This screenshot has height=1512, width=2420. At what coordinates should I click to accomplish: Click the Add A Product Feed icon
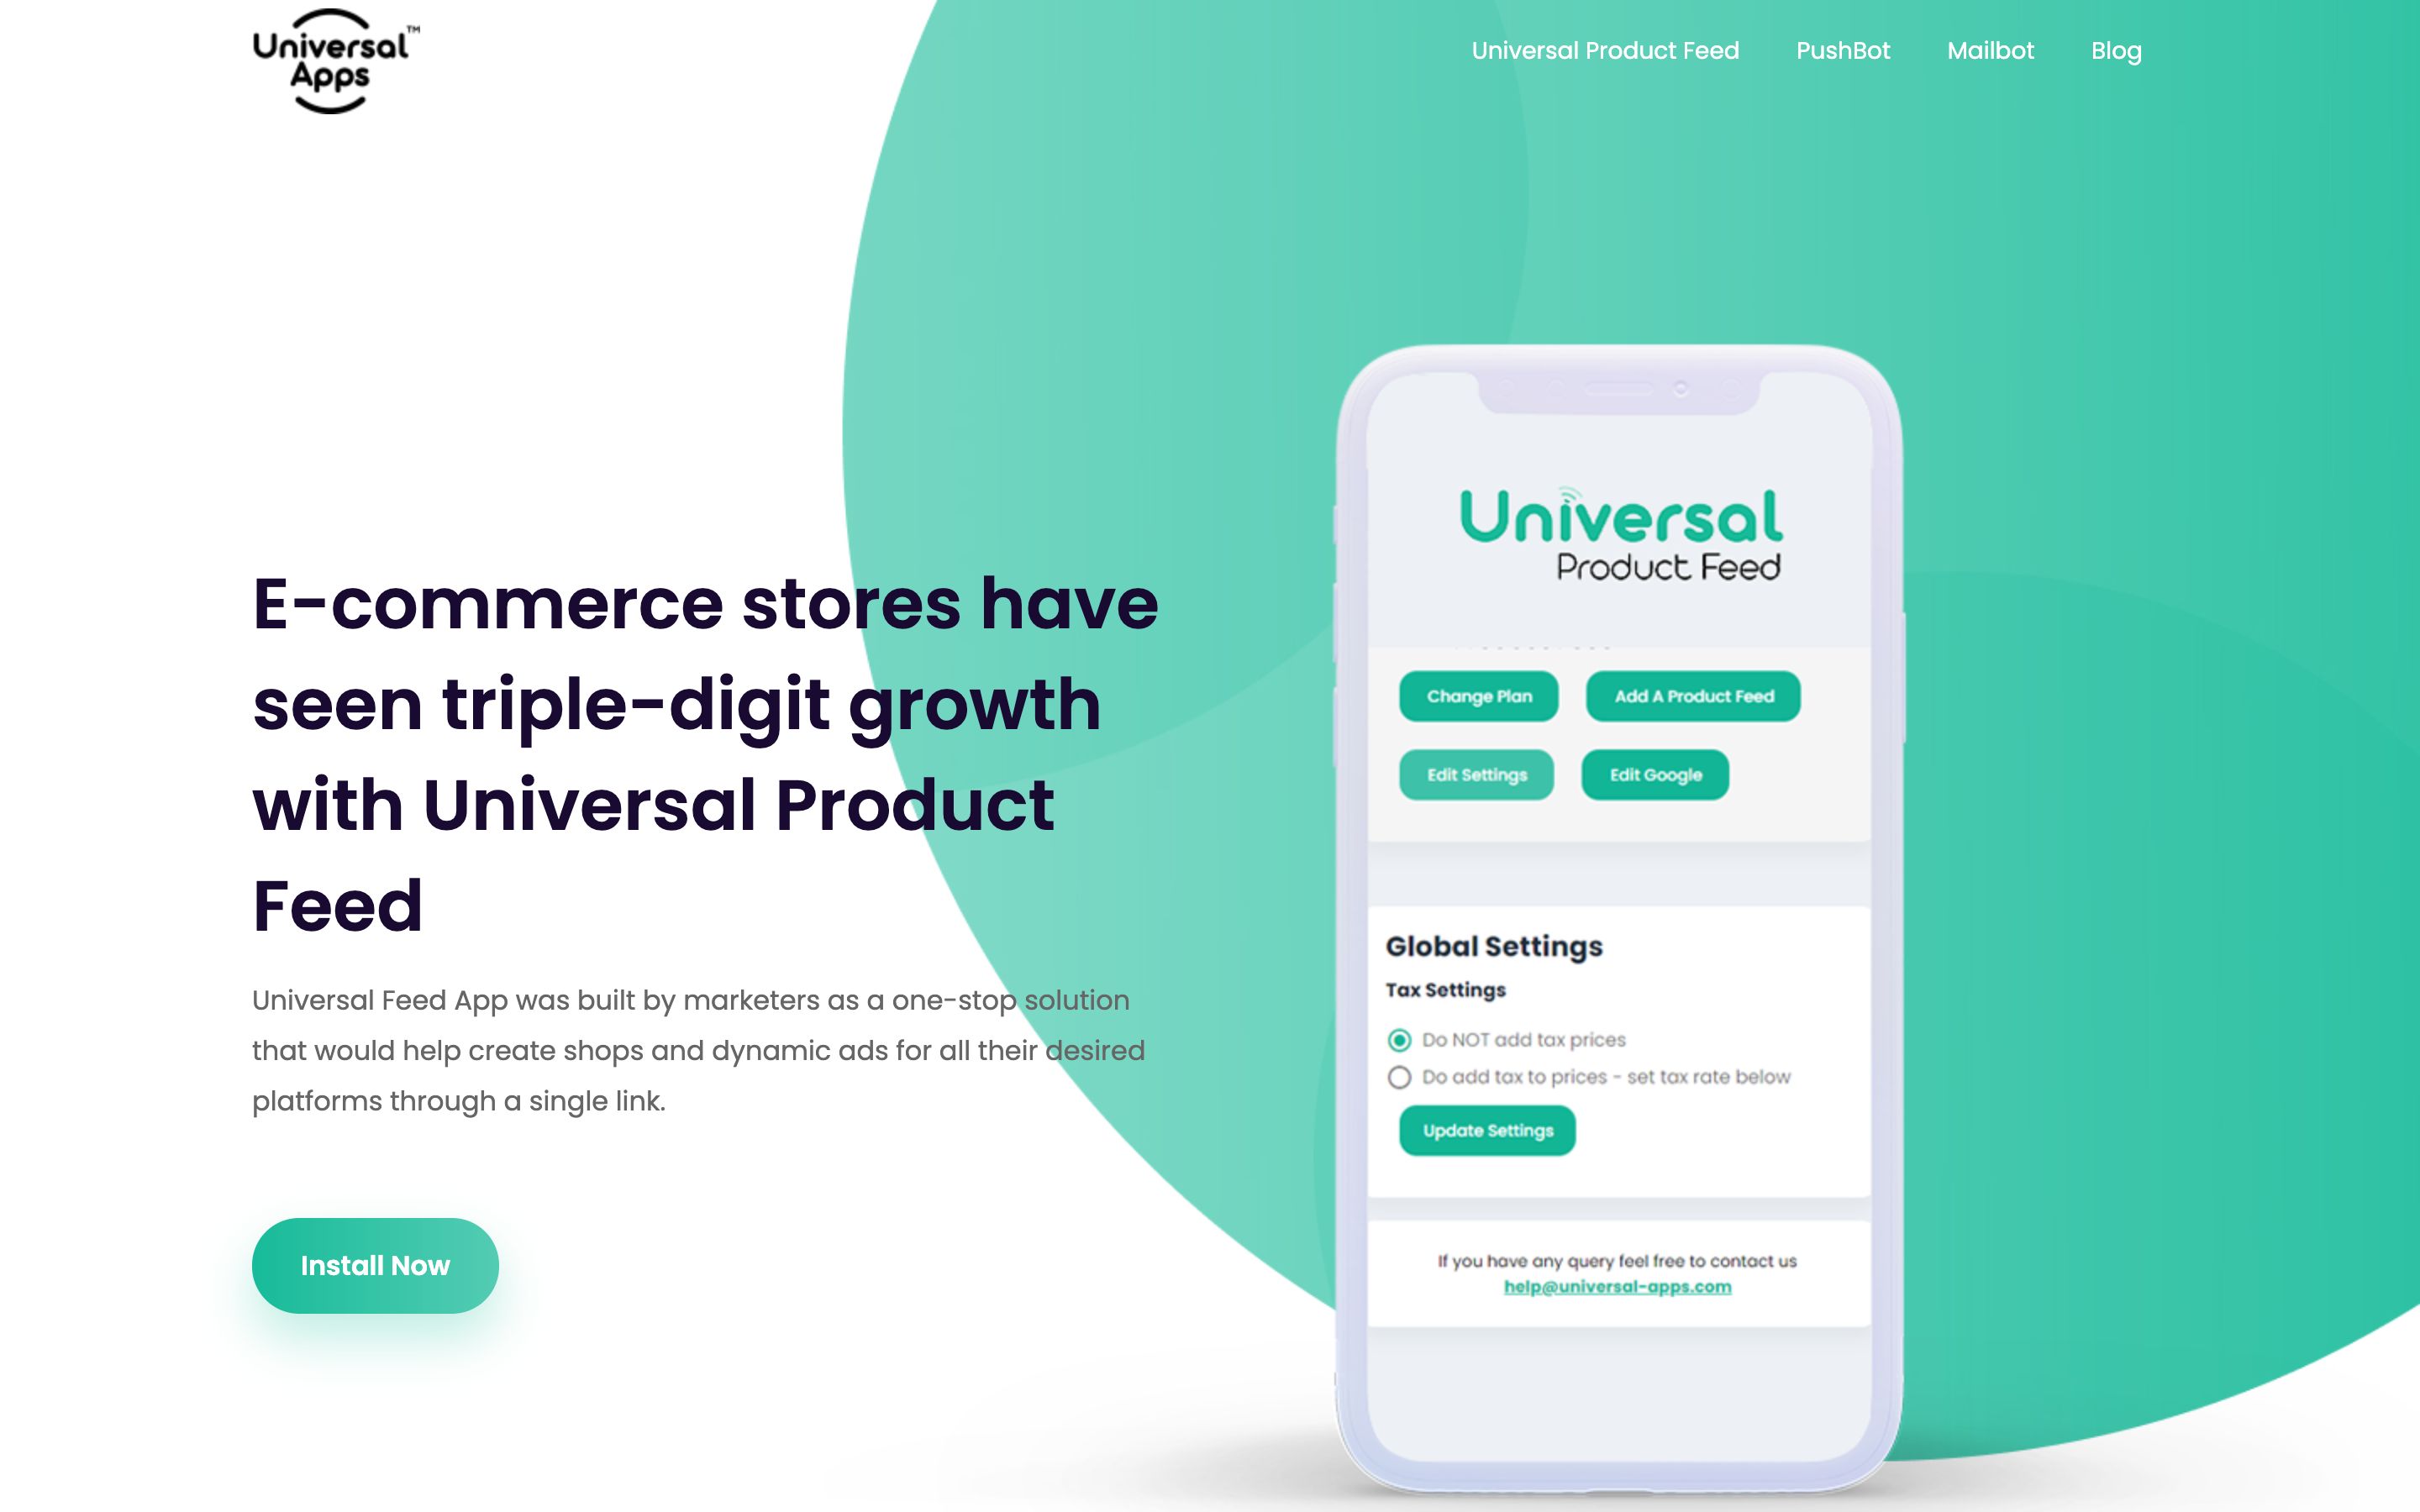(x=1688, y=695)
